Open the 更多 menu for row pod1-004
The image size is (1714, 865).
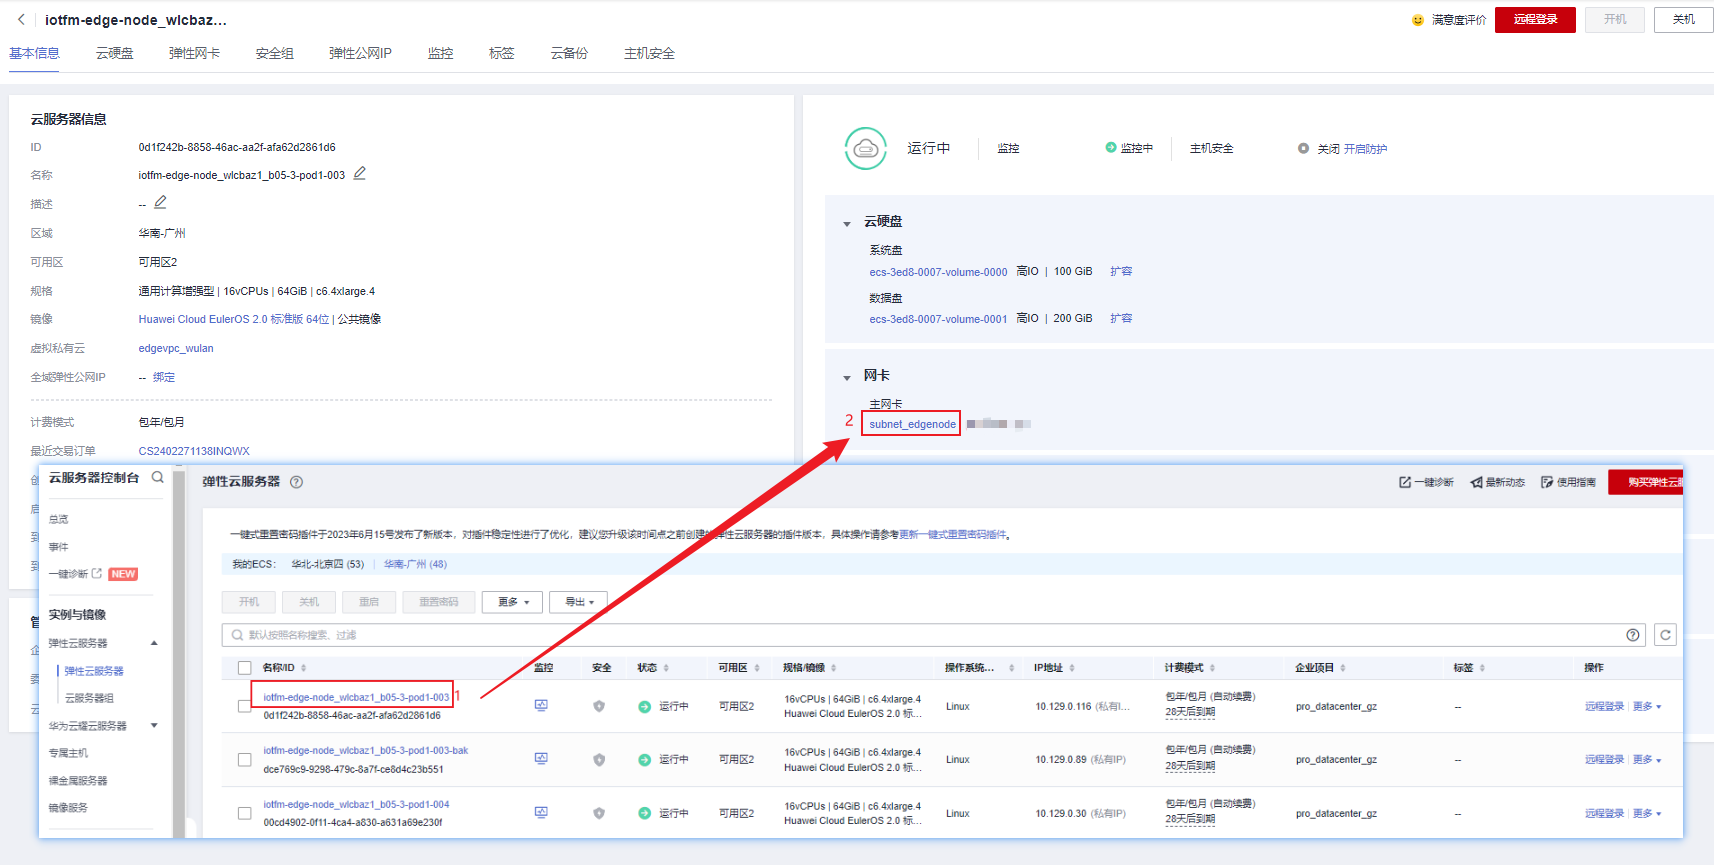[x=1647, y=813]
